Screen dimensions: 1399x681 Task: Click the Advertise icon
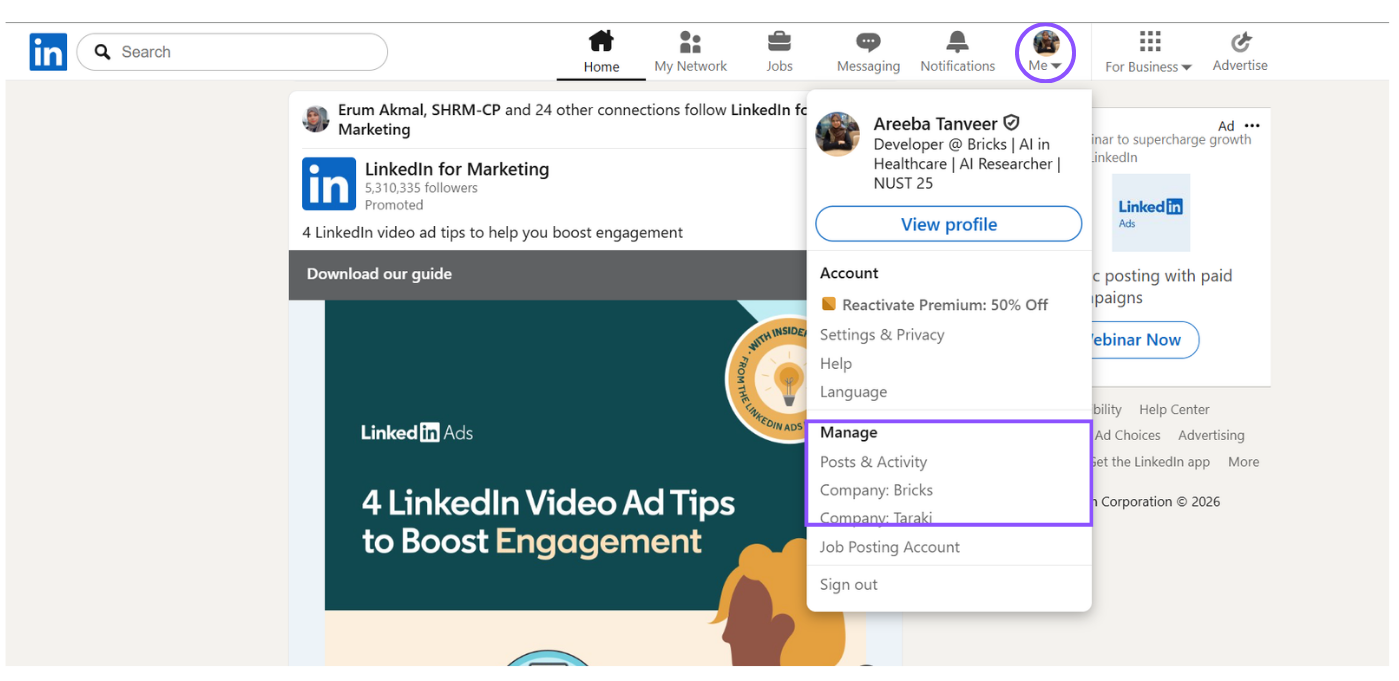(x=1240, y=42)
